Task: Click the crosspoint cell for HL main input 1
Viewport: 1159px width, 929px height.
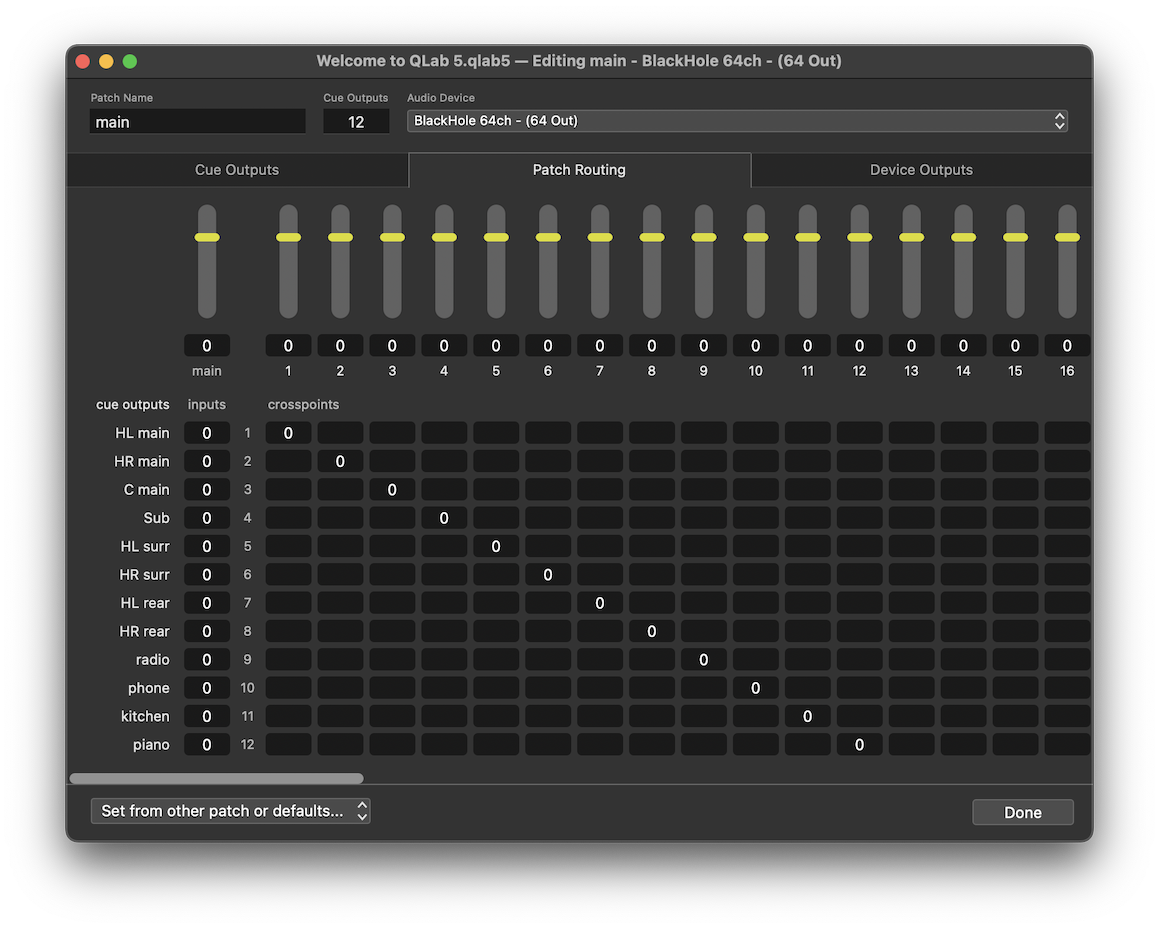Action: pyautogui.click(x=288, y=432)
